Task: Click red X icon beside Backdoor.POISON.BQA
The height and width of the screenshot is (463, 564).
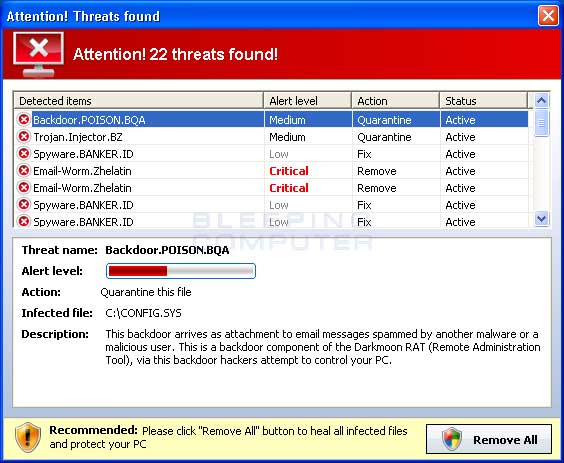Action: tap(24, 119)
